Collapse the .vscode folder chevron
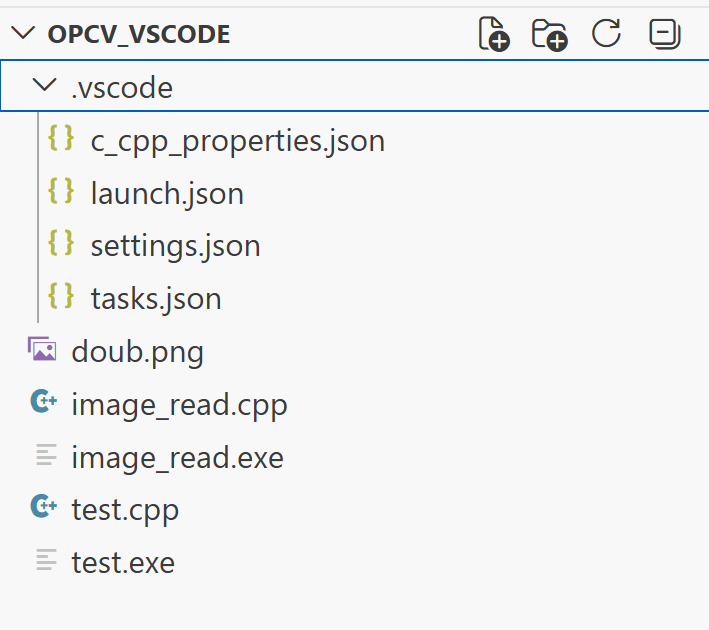Image resolution: width=709 pixels, height=630 pixels. [x=45, y=85]
